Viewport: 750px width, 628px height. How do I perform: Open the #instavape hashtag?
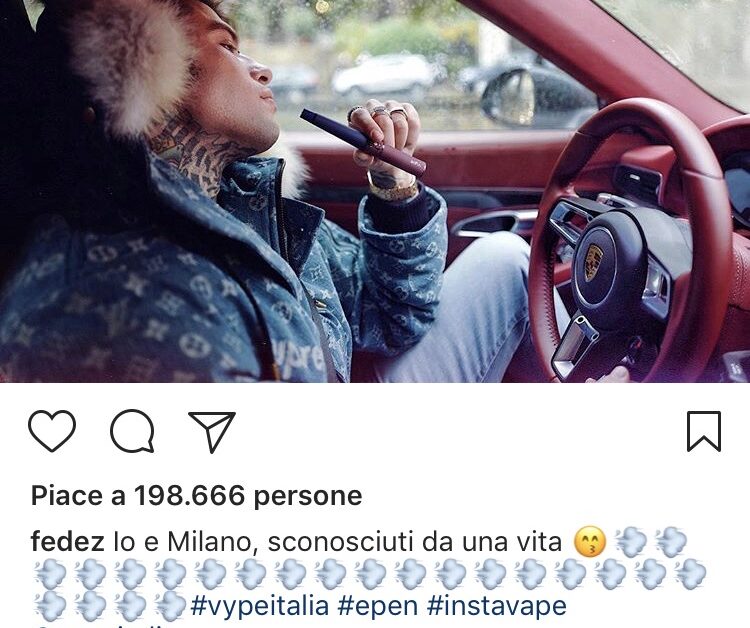coord(496,606)
